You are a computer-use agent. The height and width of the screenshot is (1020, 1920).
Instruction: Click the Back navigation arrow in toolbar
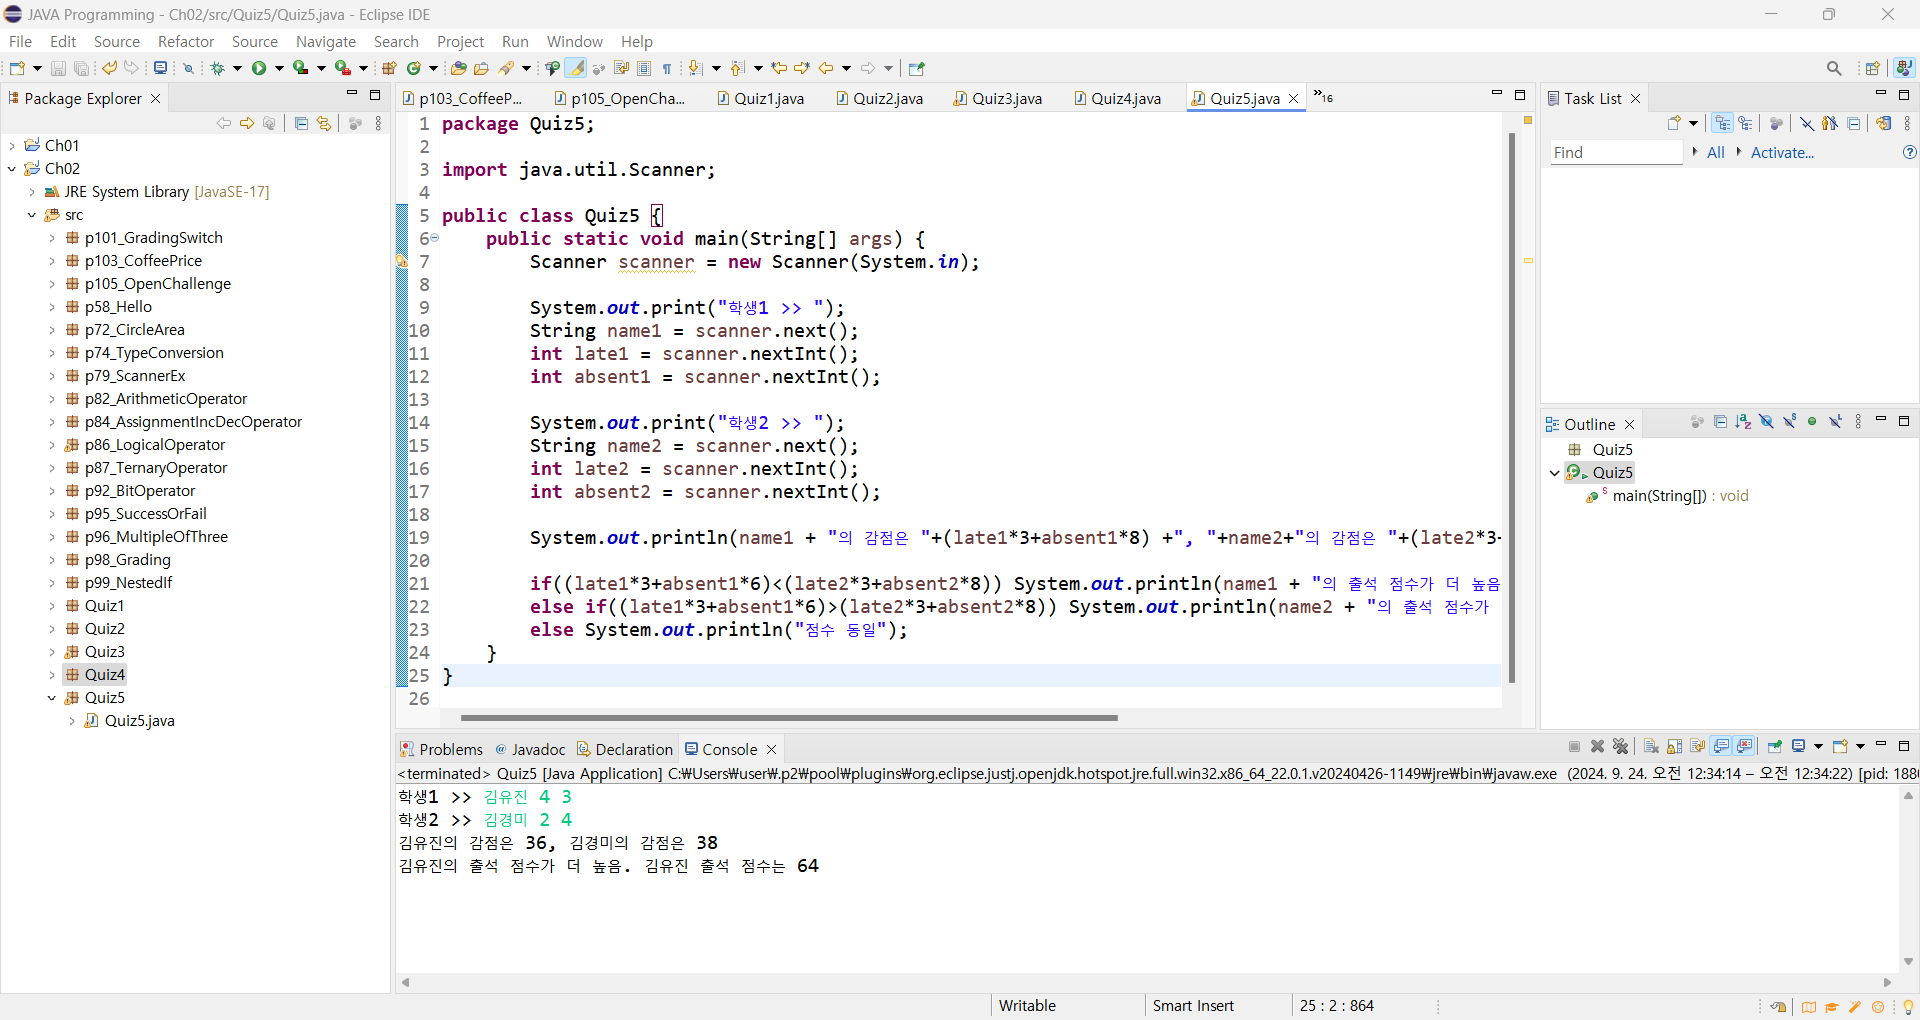pyautogui.click(x=826, y=68)
